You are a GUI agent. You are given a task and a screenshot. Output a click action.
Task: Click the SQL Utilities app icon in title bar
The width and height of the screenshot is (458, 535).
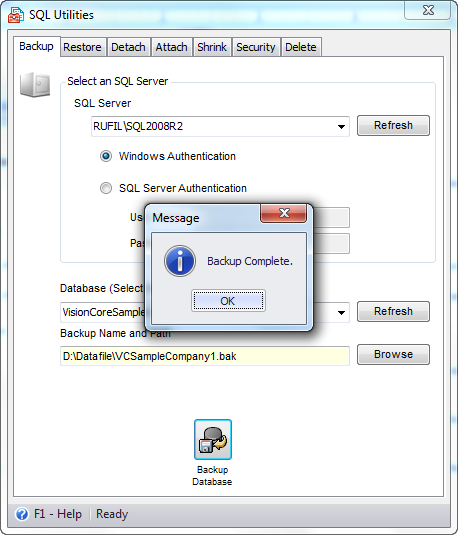click(x=16, y=15)
